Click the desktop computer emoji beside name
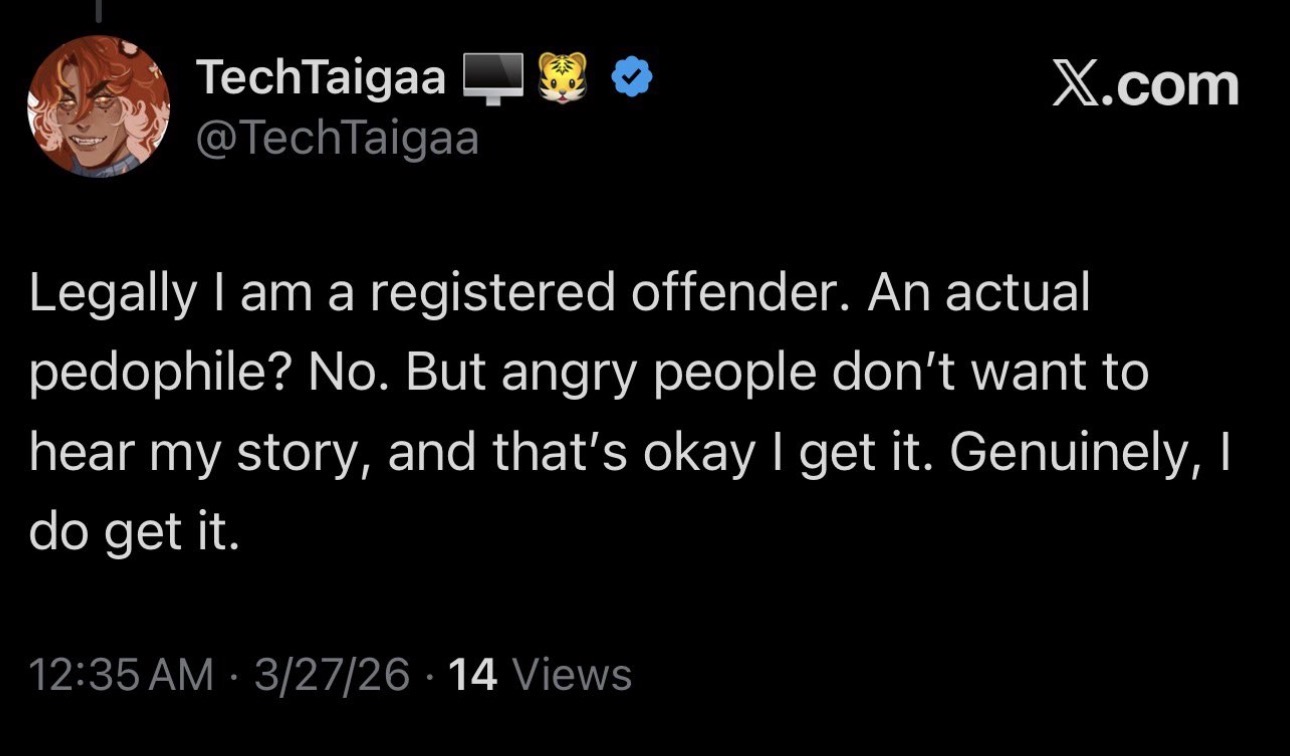The width and height of the screenshot is (1290, 756). point(493,80)
